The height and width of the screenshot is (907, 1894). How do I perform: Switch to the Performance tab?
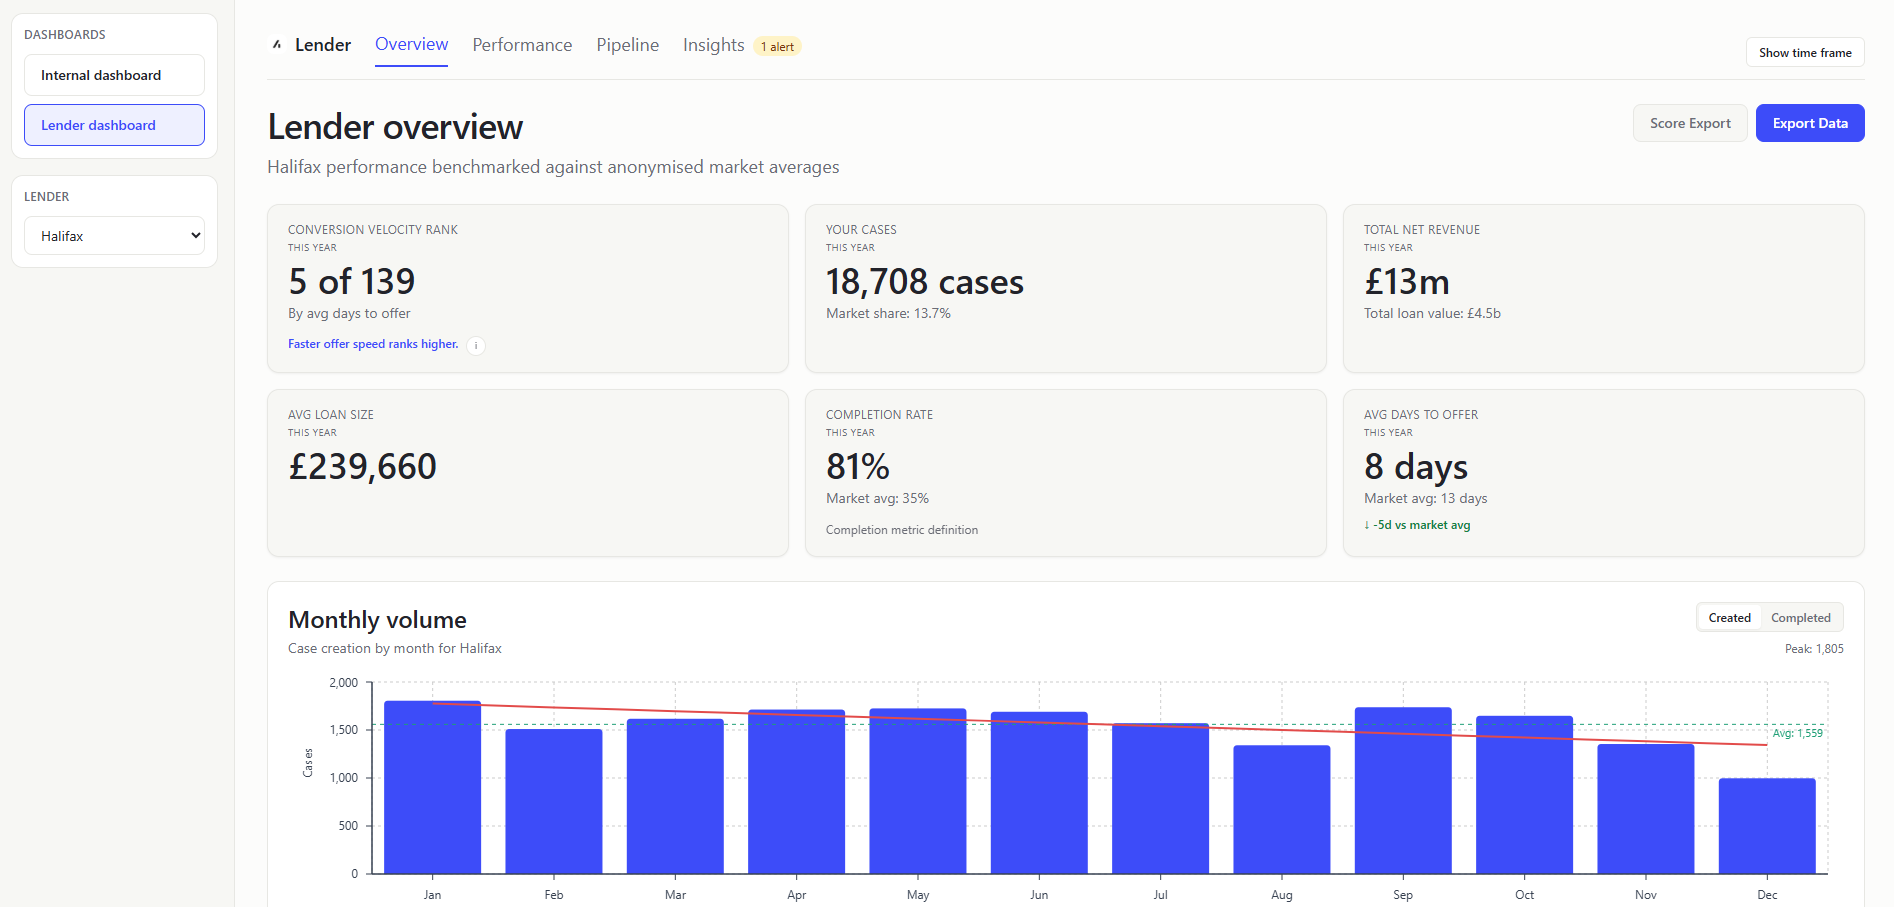[x=521, y=45]
